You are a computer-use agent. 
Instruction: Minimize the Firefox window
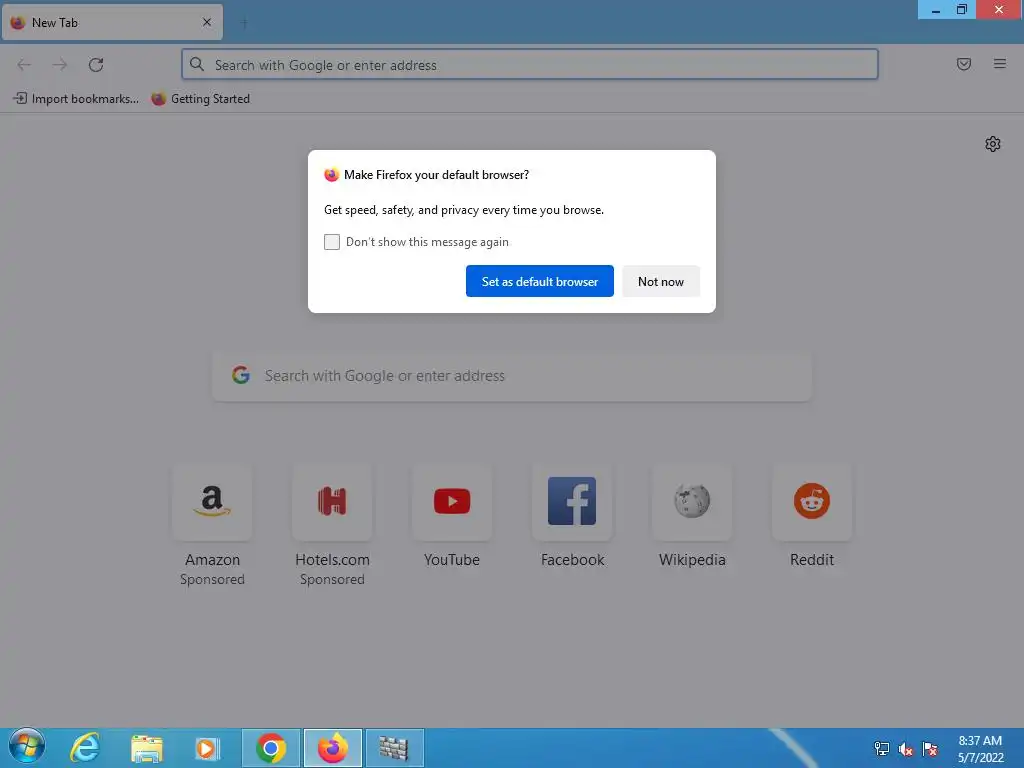pos(936,10)
